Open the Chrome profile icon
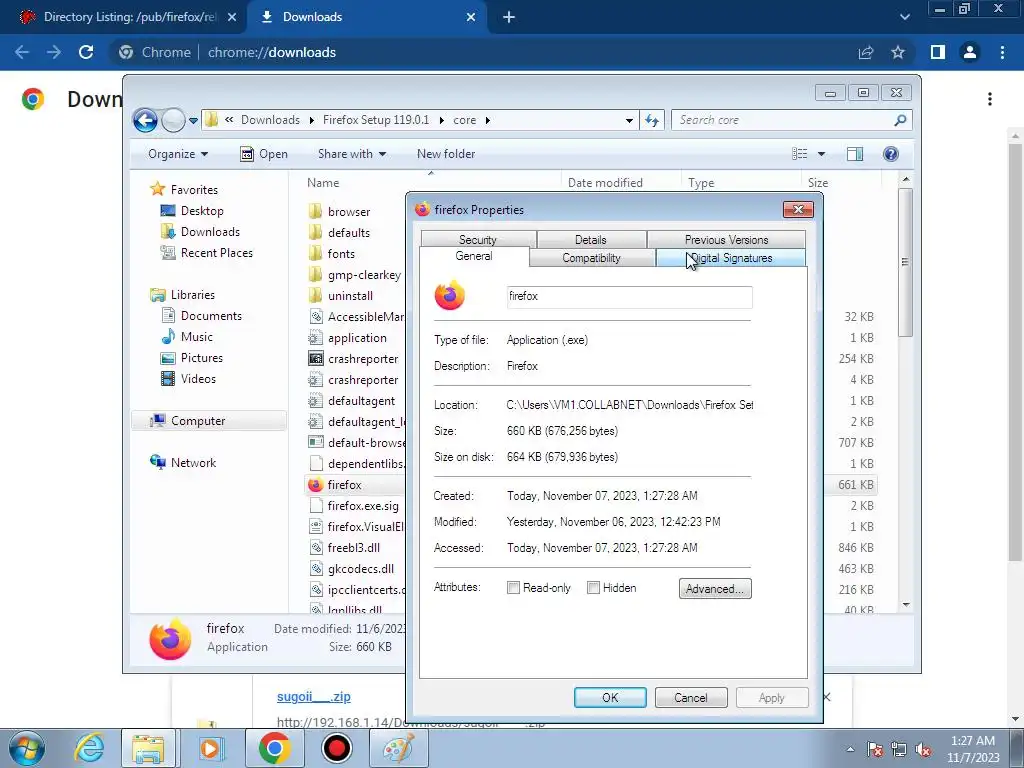Screen dimensions: 1024x768 970,52
